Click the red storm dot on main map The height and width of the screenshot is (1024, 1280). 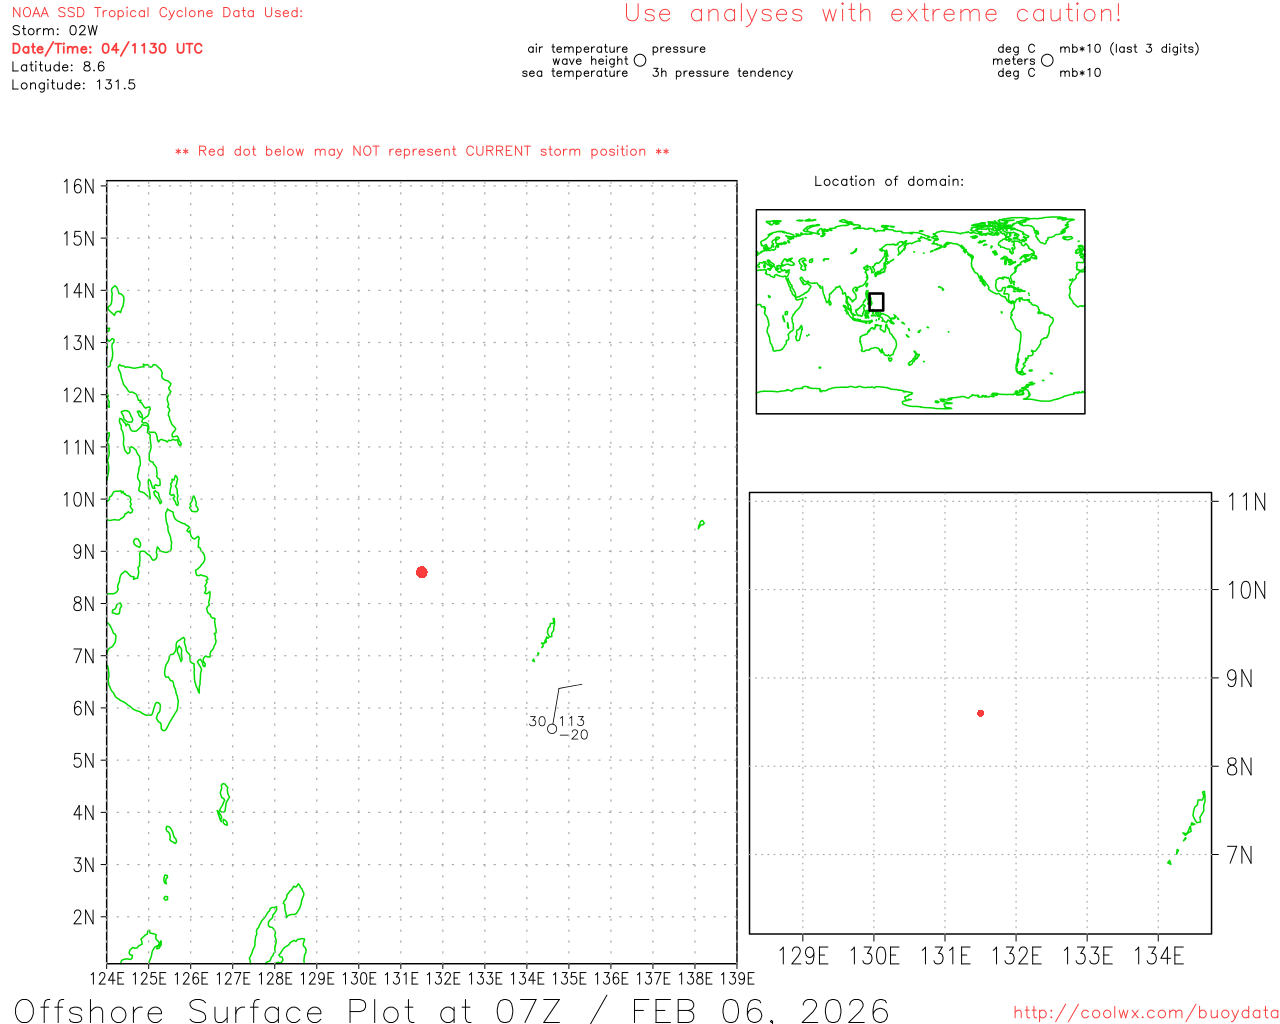click(x=422, y=572)
